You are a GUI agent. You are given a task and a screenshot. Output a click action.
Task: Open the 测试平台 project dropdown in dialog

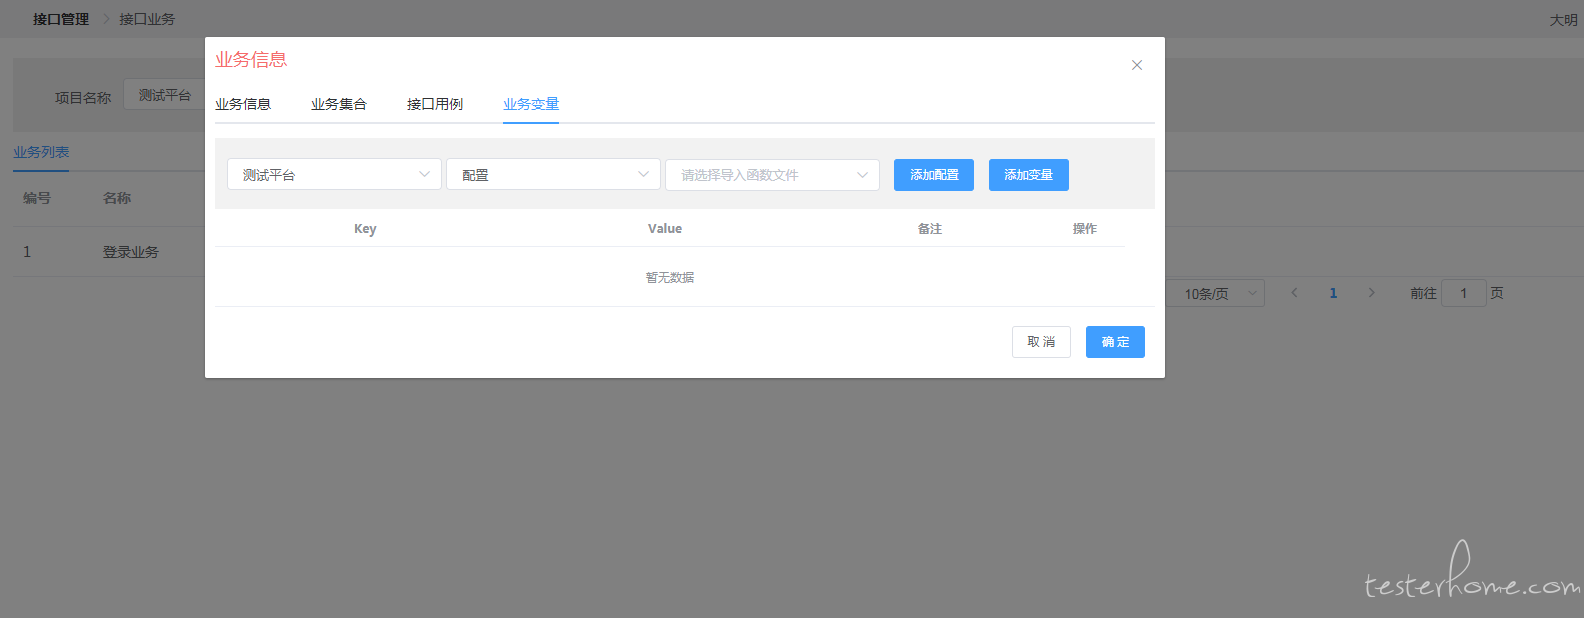pos(334,174)
